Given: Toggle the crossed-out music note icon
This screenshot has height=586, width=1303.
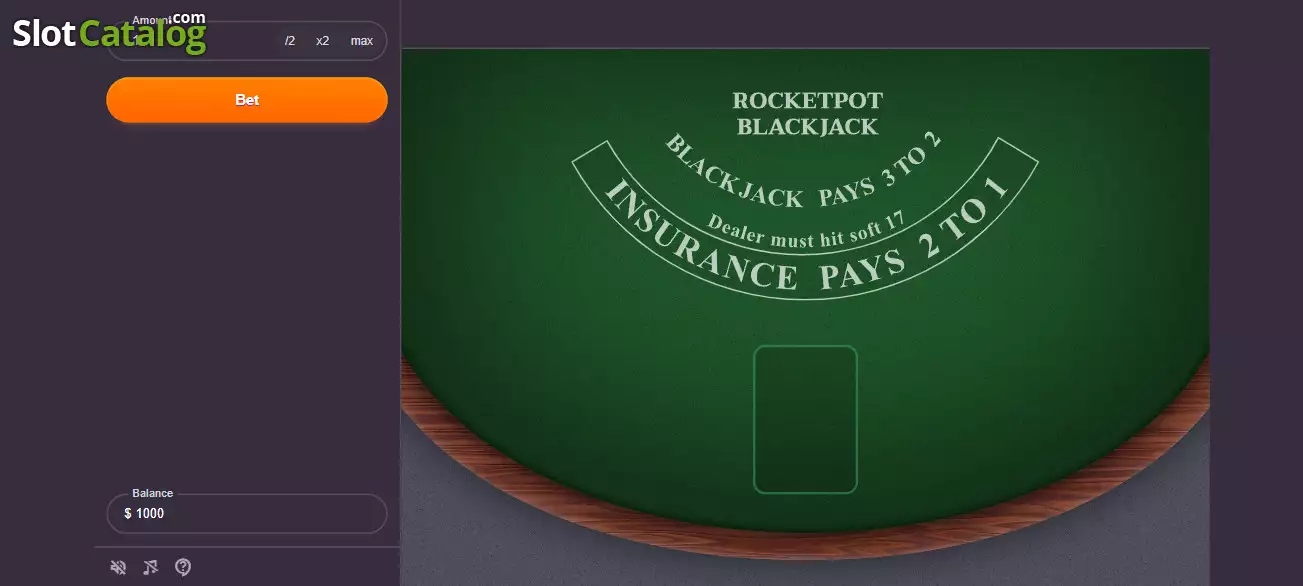Looking at the screenshot, I should 150,568.
